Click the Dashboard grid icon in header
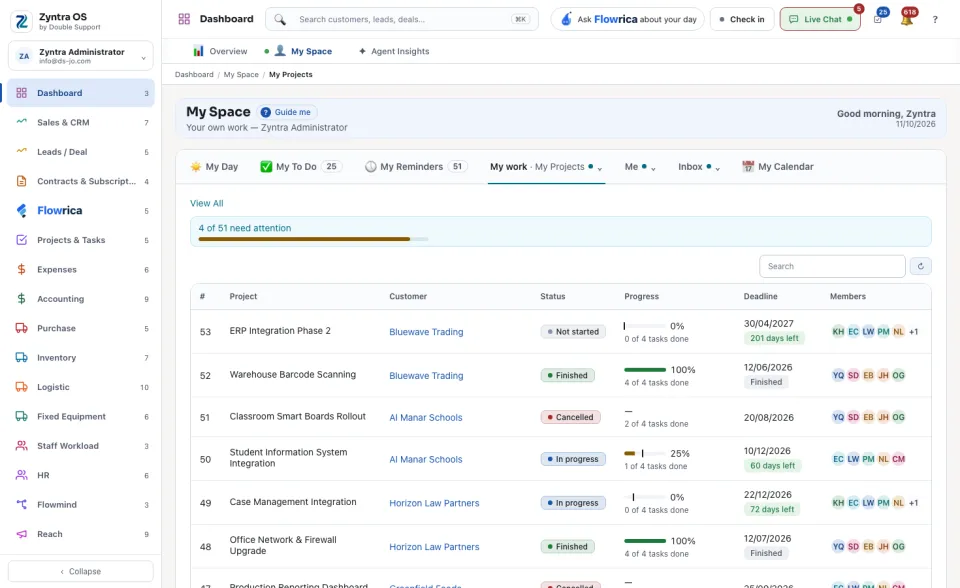 point(184,19)
